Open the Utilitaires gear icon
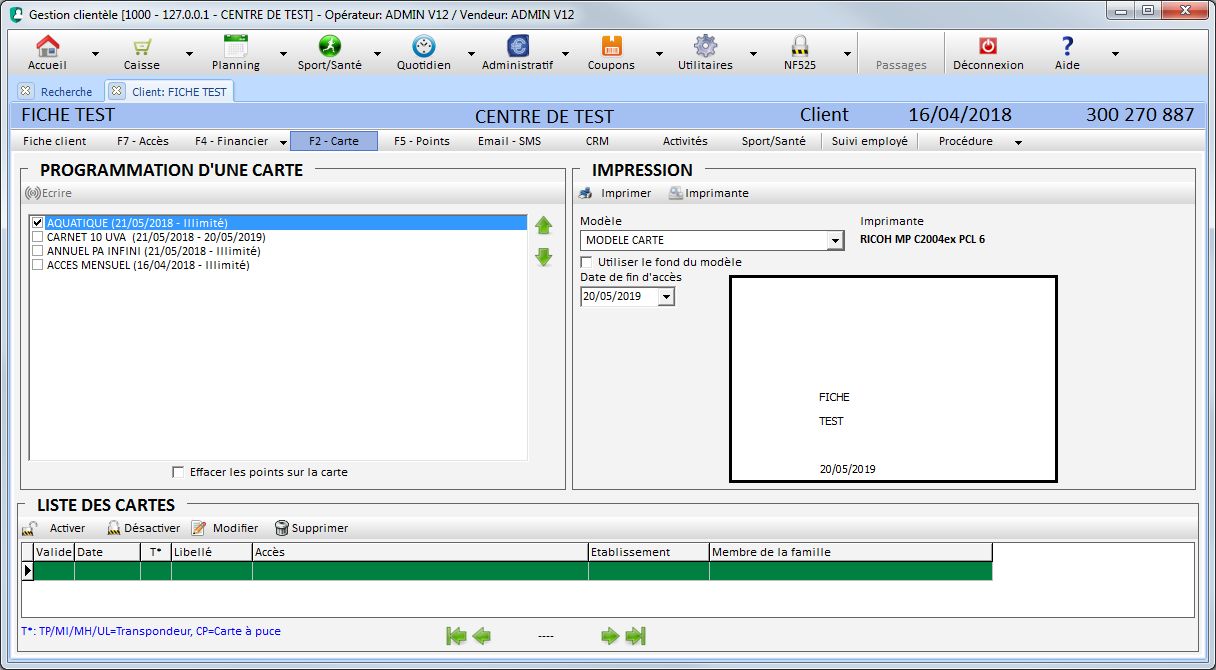The height and width of the screenshot is (670, 1216). tap(705, 47)
